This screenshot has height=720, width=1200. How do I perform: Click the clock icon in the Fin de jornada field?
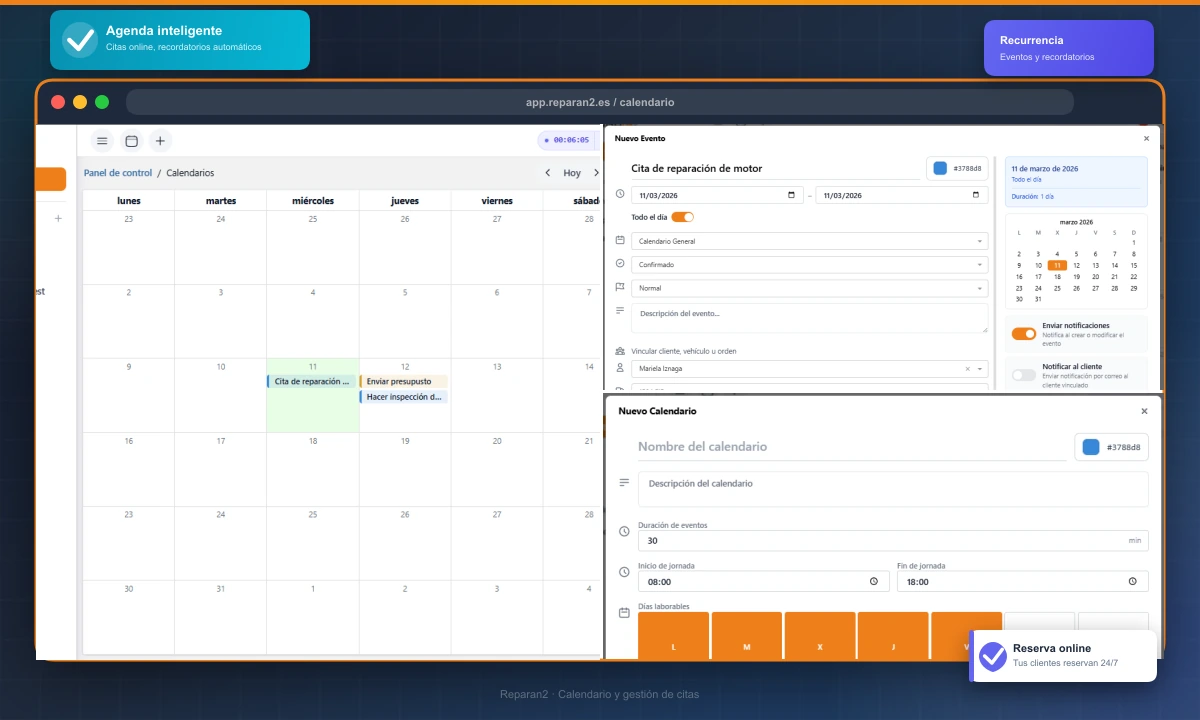[1132, 582]
